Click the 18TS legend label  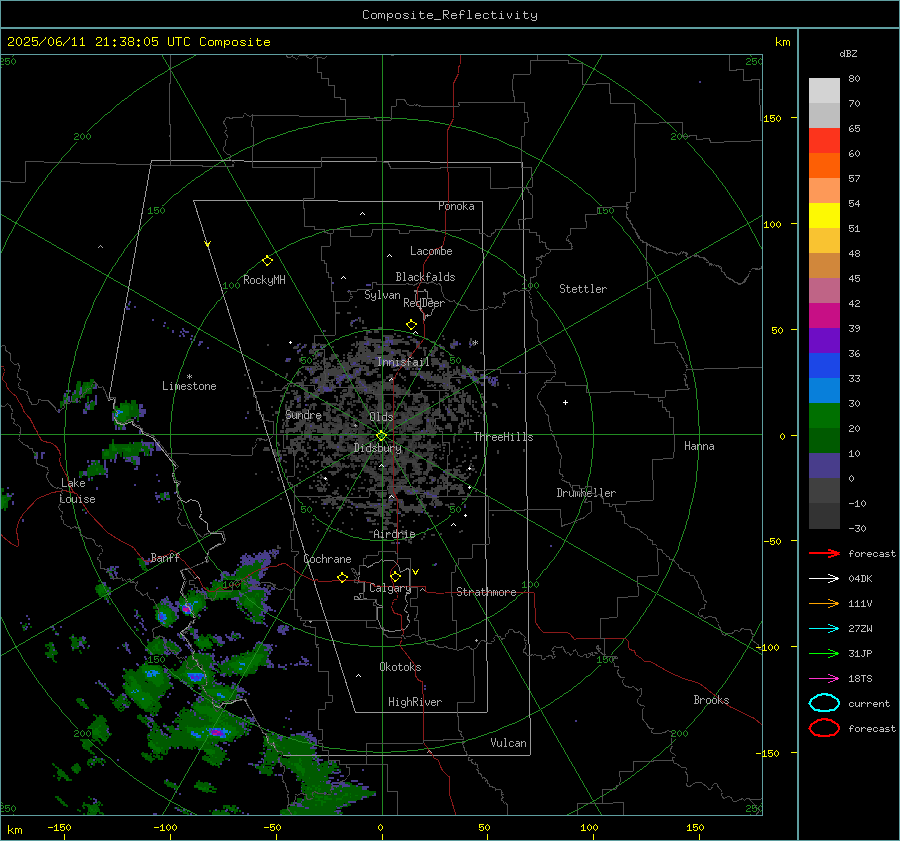[860, 679]
